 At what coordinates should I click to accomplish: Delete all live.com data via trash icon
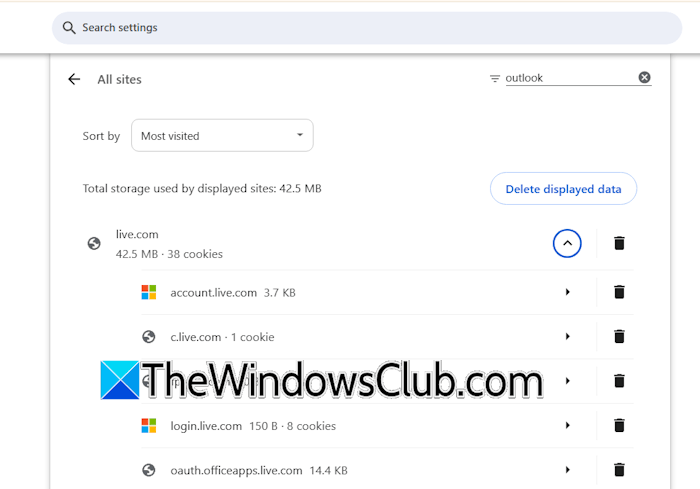pyautogui.click(x=619, y=243)
